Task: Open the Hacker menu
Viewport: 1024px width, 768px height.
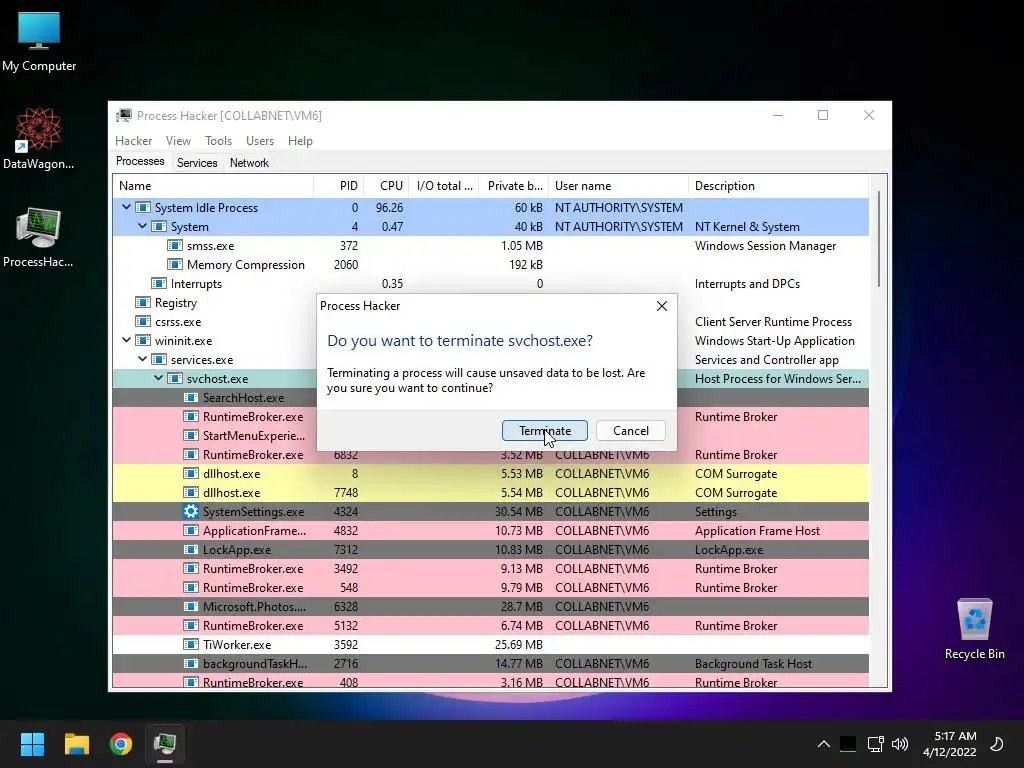Action: coord(133,140)
